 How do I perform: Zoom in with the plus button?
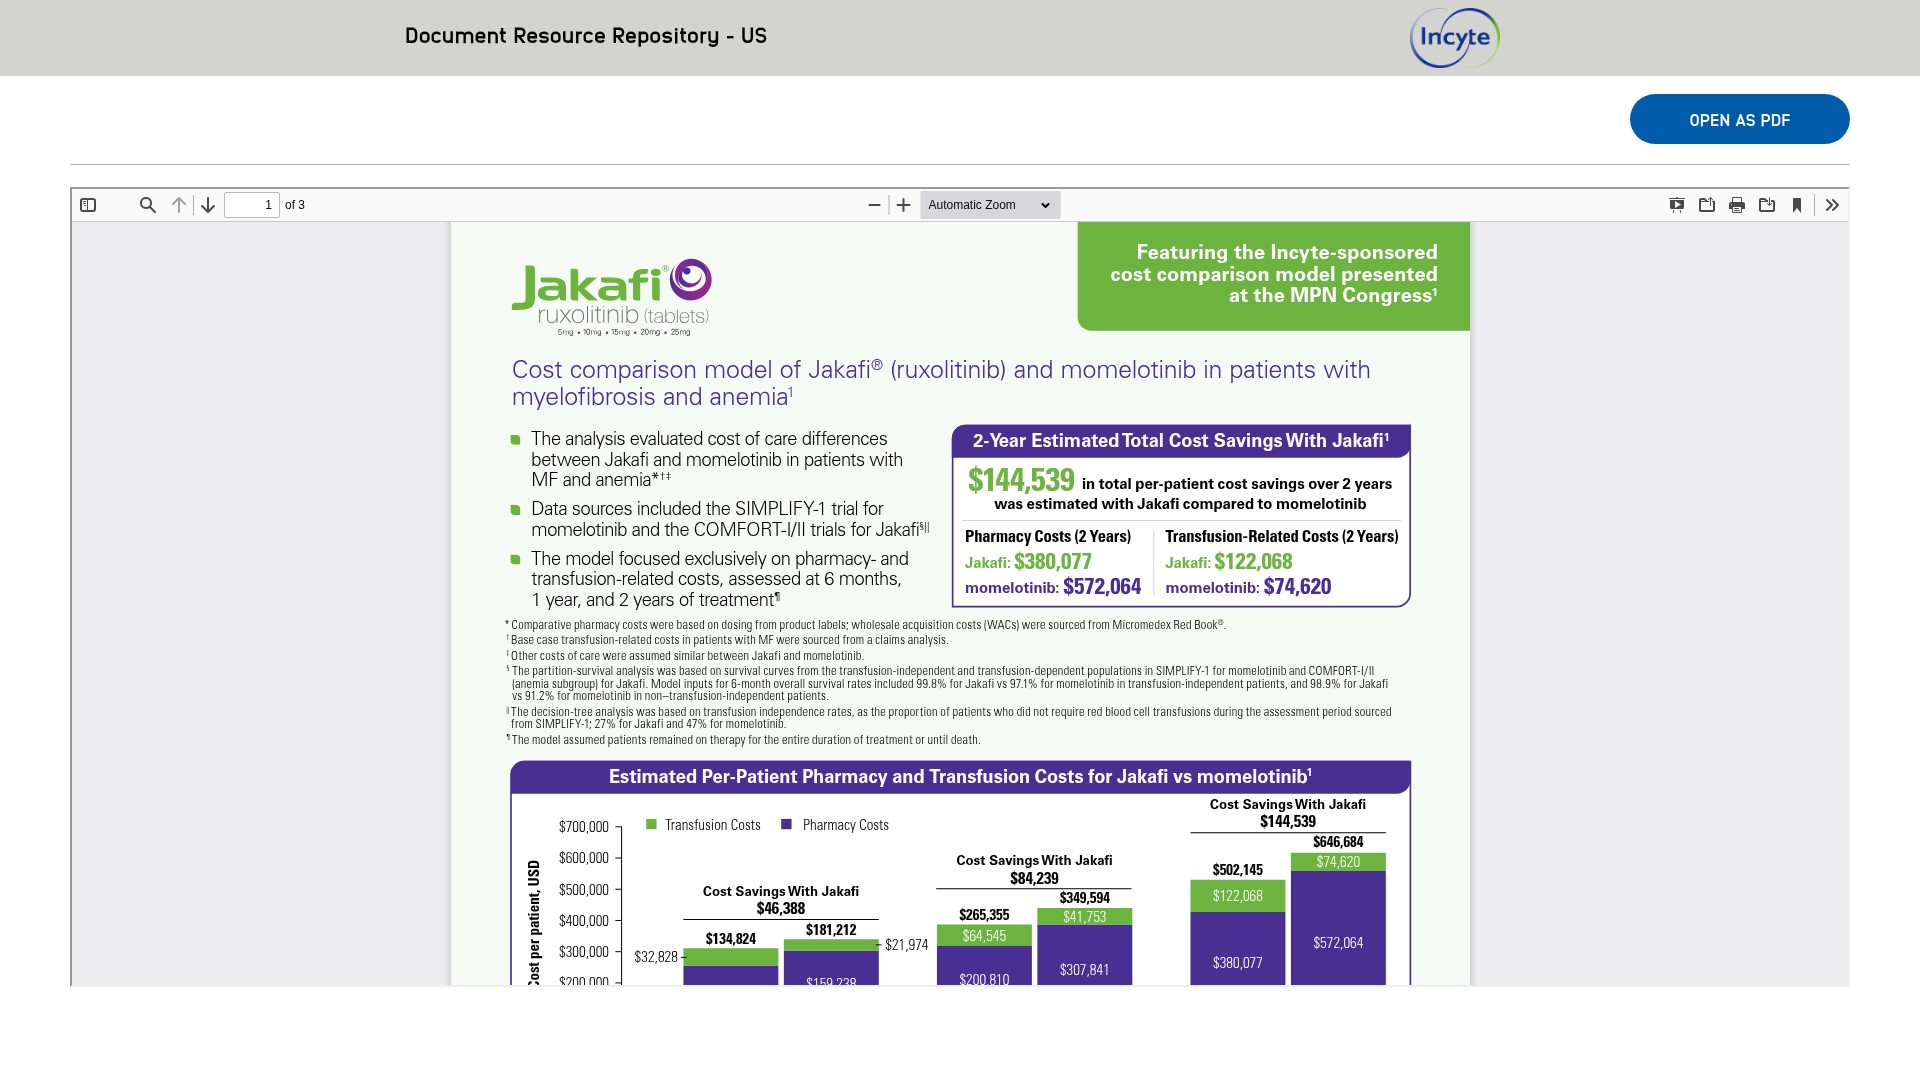pos(904,205)
